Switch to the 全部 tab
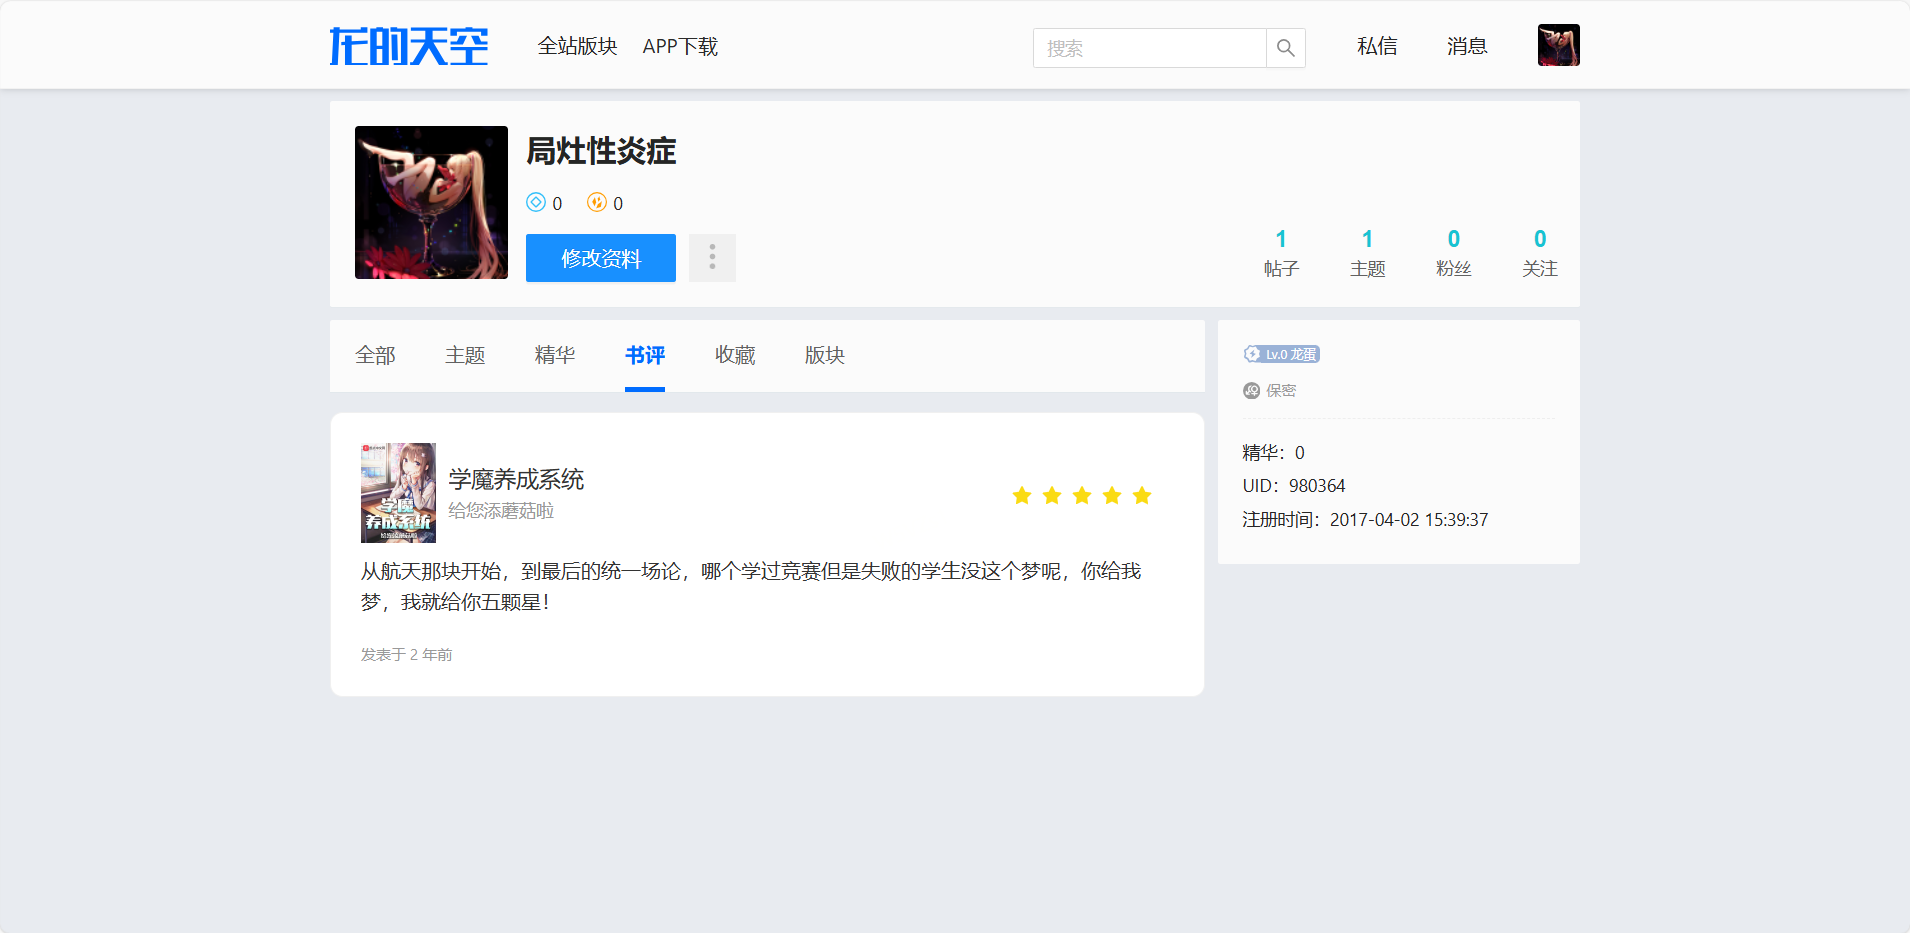The image size is (1910, 933). tap(375, 355)
